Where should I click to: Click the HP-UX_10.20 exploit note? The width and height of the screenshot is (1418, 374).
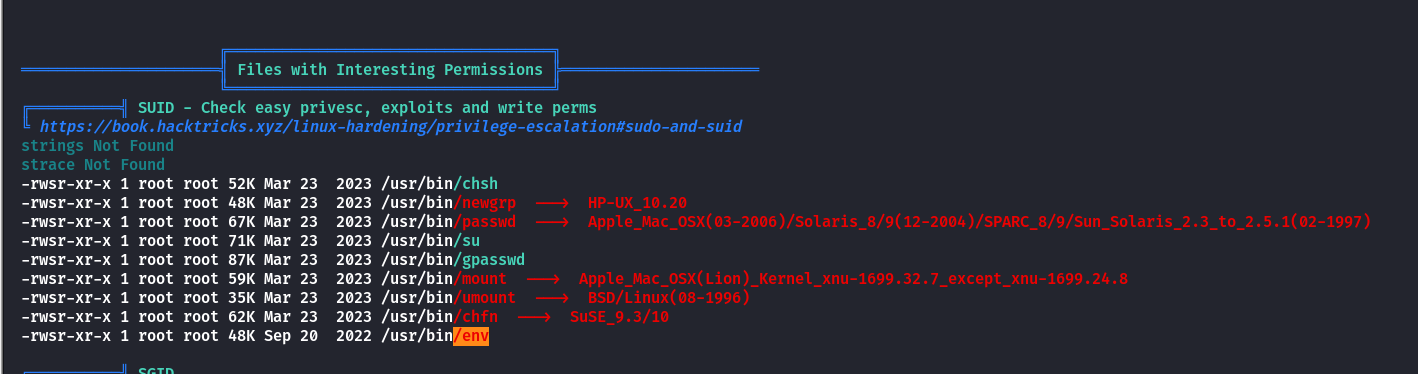pyautogui.click(x=637, y=203)
